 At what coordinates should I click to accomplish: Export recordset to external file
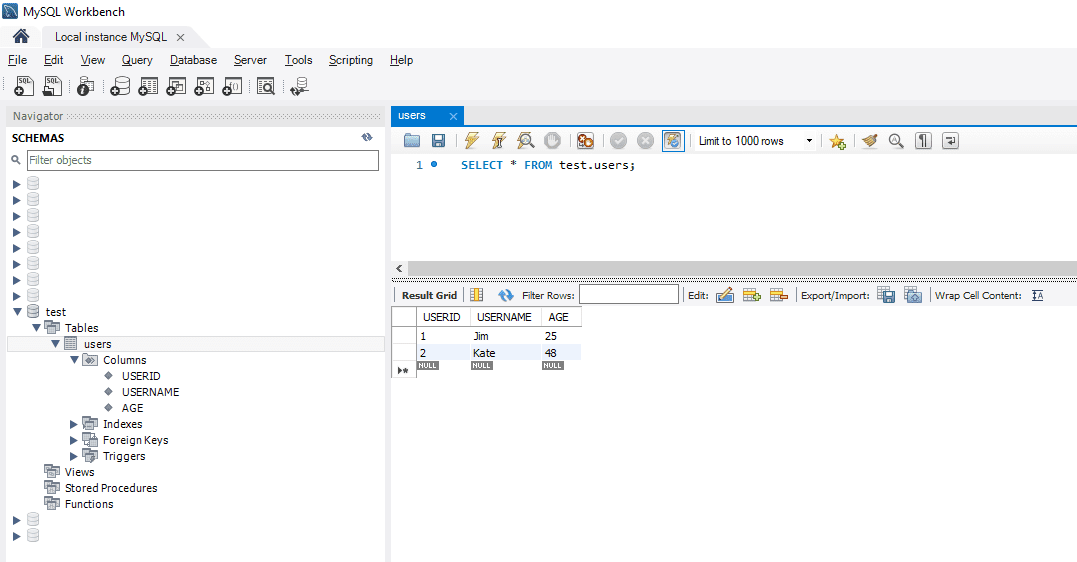click(x=886, y=295)
